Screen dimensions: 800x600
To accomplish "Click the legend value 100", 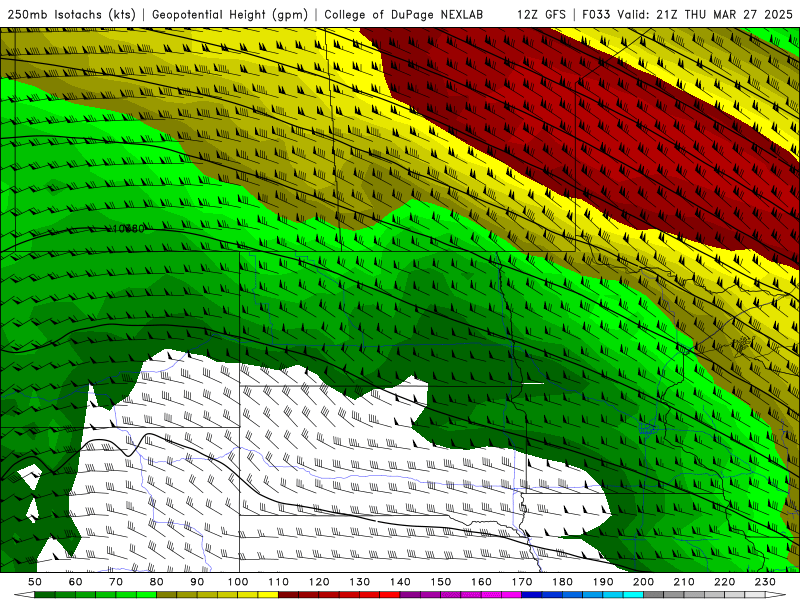I will point(238,582).
